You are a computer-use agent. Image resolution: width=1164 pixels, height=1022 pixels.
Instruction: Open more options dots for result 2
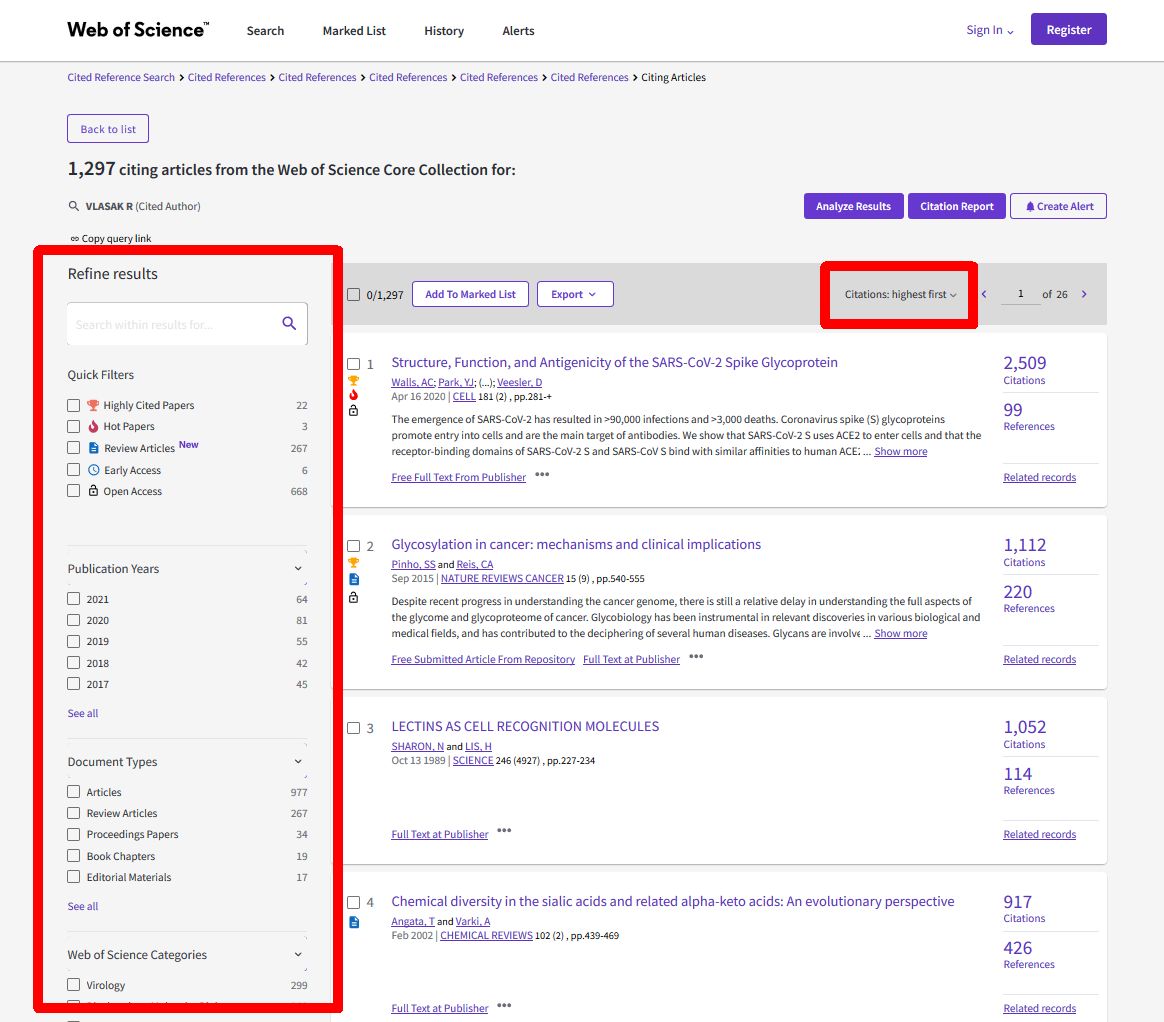click(696, 657)
